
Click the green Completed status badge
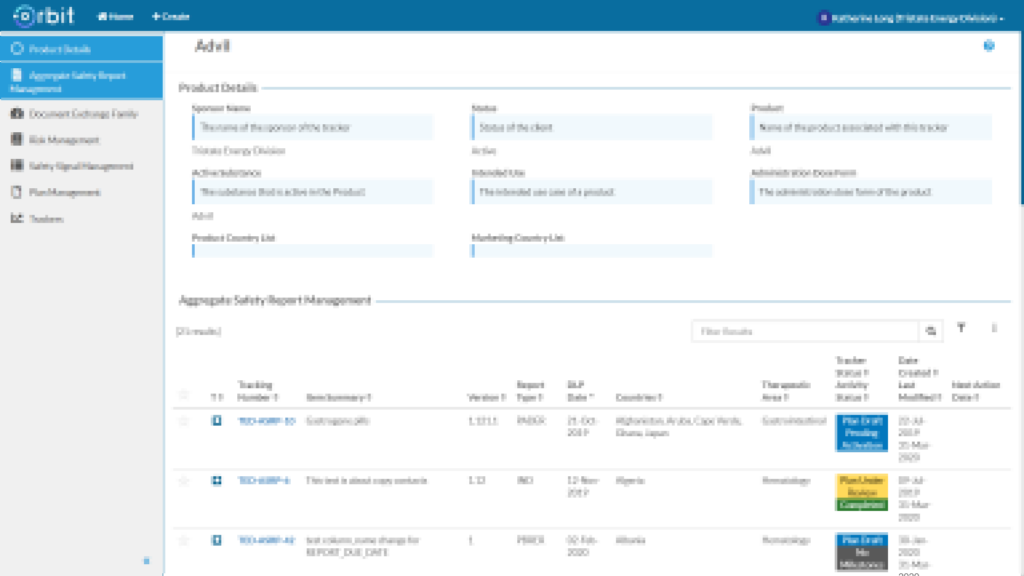point(861,505)
